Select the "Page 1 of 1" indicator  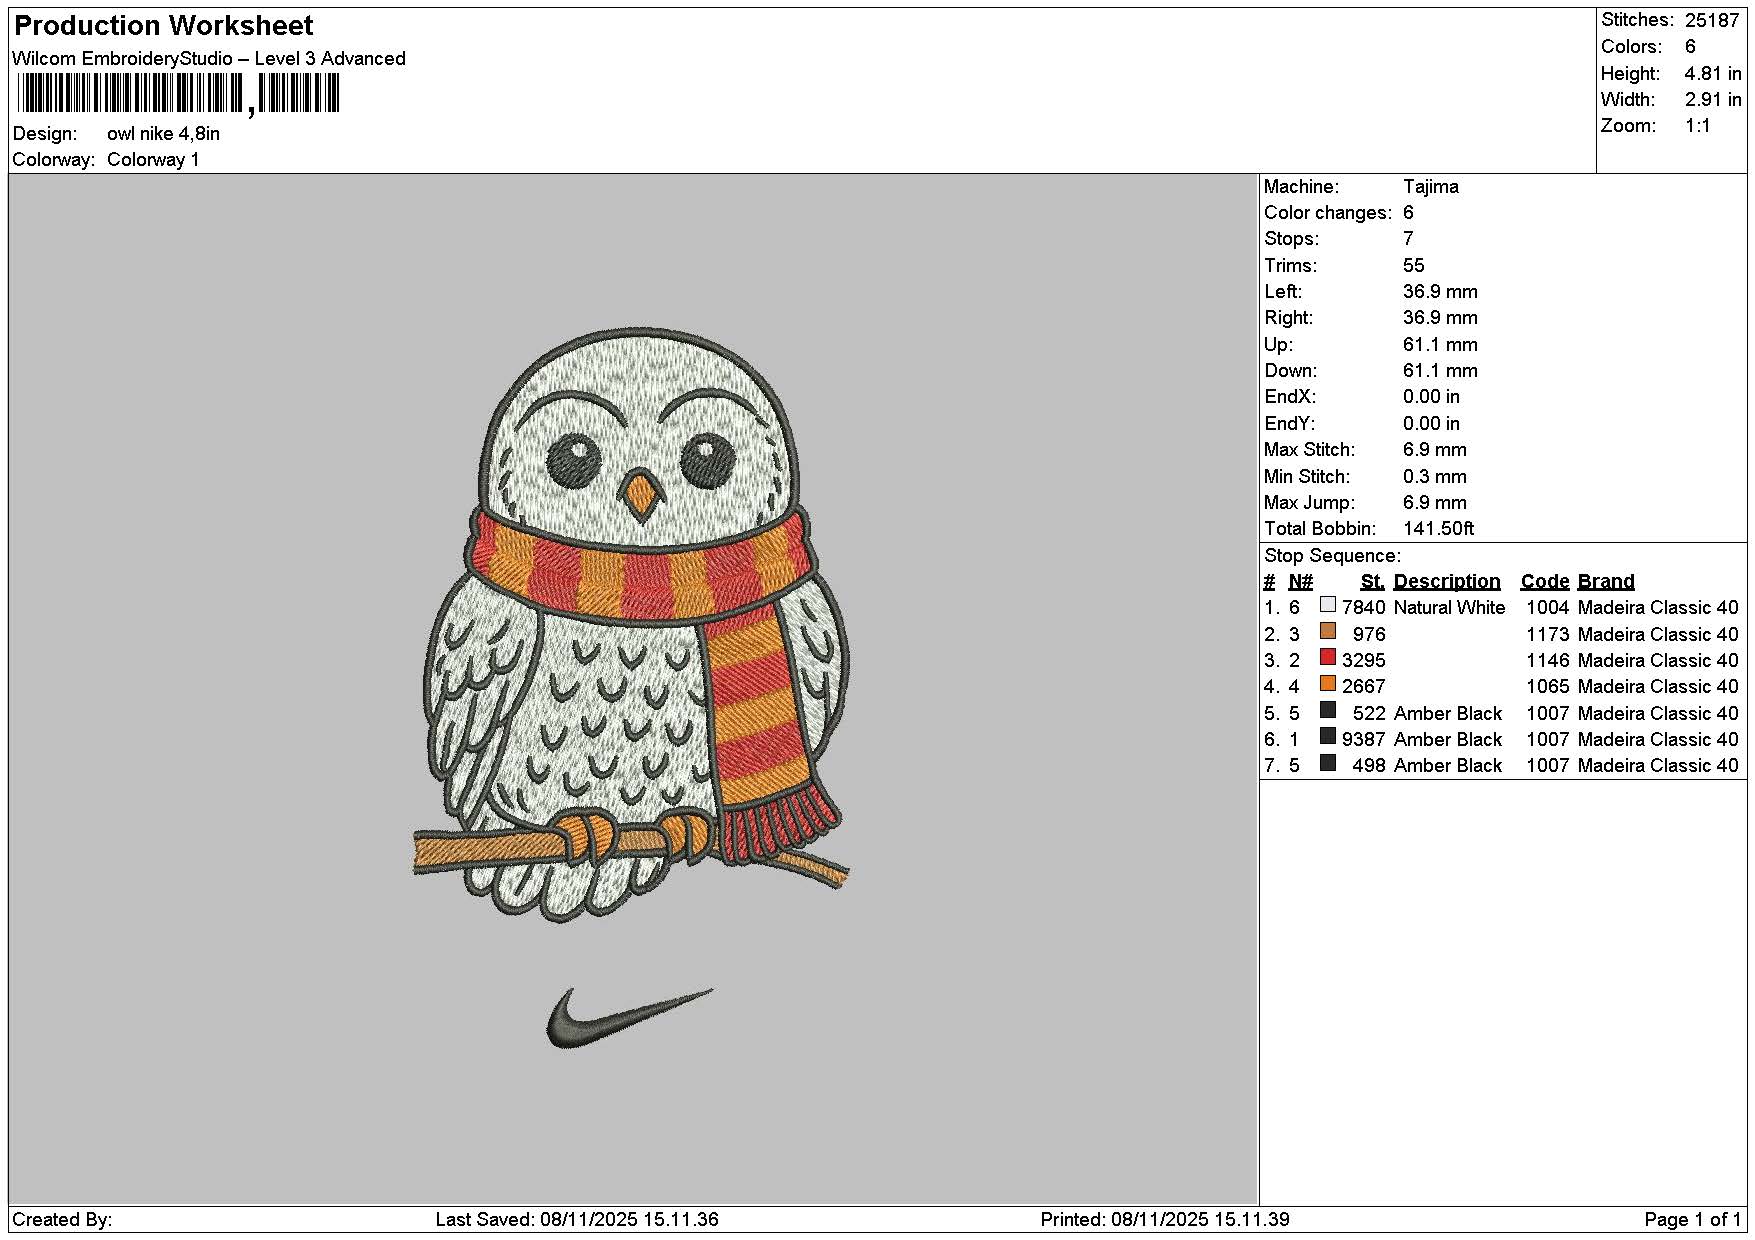click(1693, 1220)
